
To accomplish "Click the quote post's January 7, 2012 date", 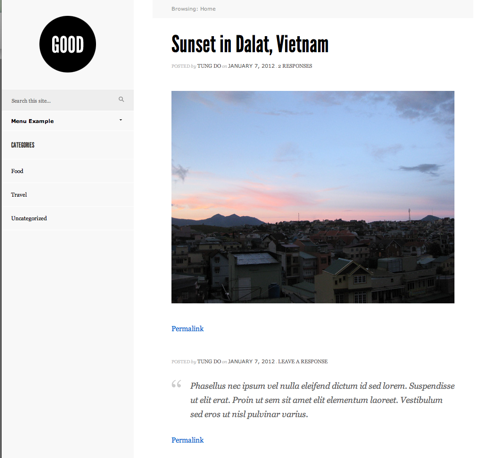I will 251,361.
